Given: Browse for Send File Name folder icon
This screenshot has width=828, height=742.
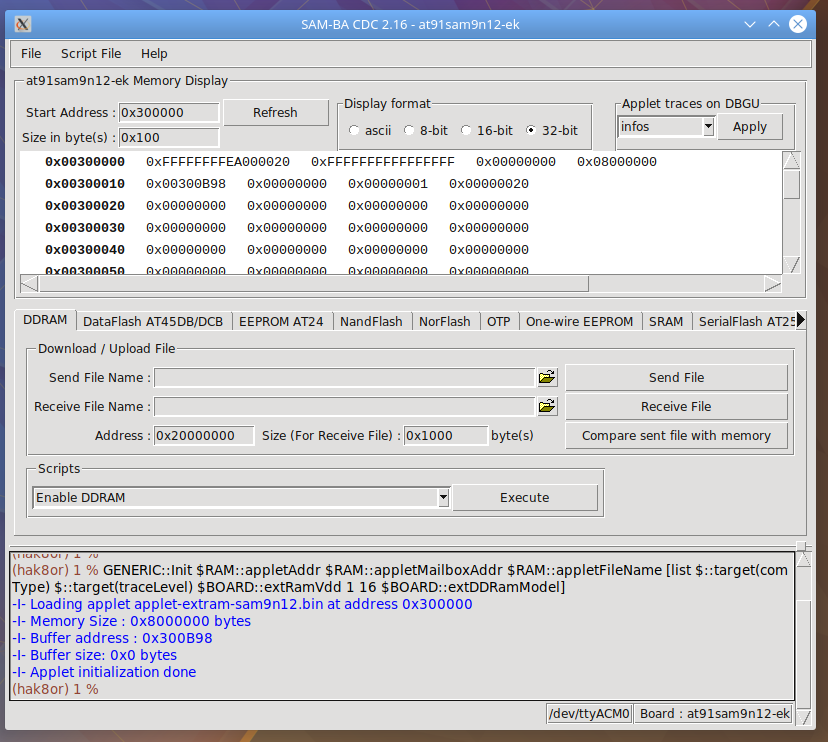Looking at the screenshot, I should tap(547, 377).
